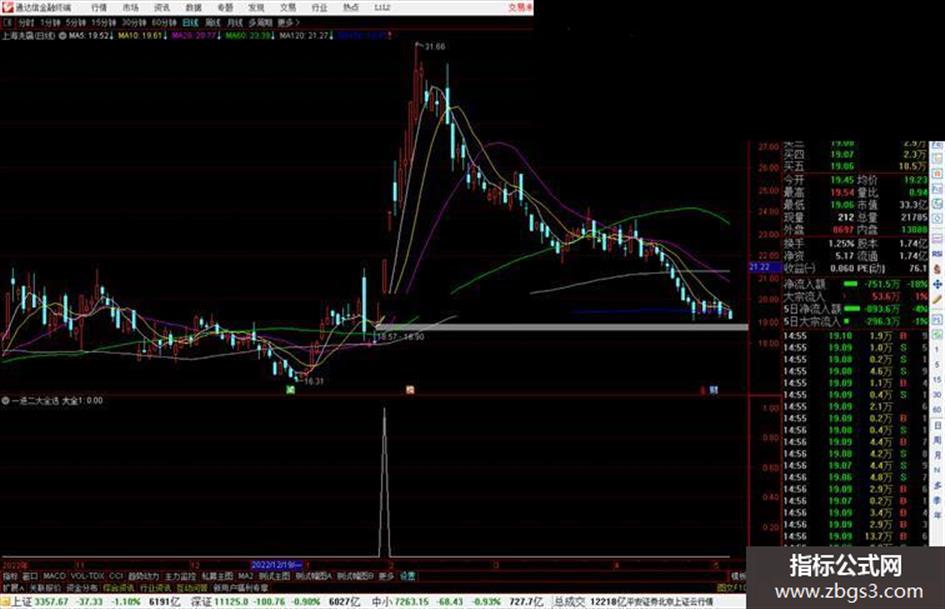Open the 资讯 menu
The width and height of the screenshot is (945, 609).
pos(162,7)
